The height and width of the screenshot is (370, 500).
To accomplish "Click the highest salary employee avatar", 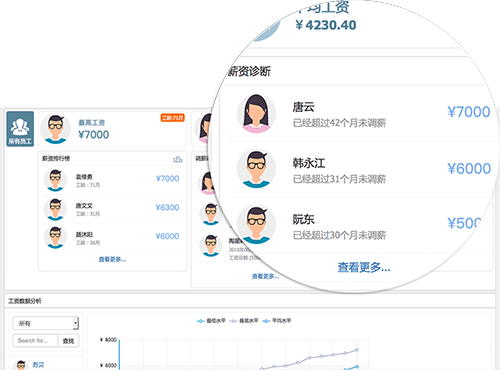I will [x=55, y=129].
